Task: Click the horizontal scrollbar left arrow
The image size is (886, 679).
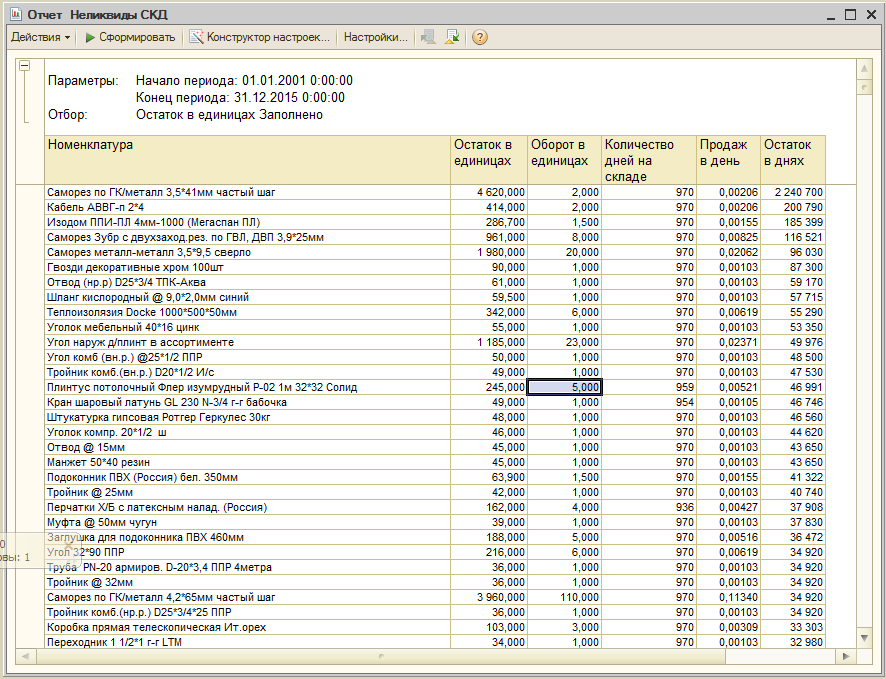Action: pyautogui.click(x=25, y=656)
